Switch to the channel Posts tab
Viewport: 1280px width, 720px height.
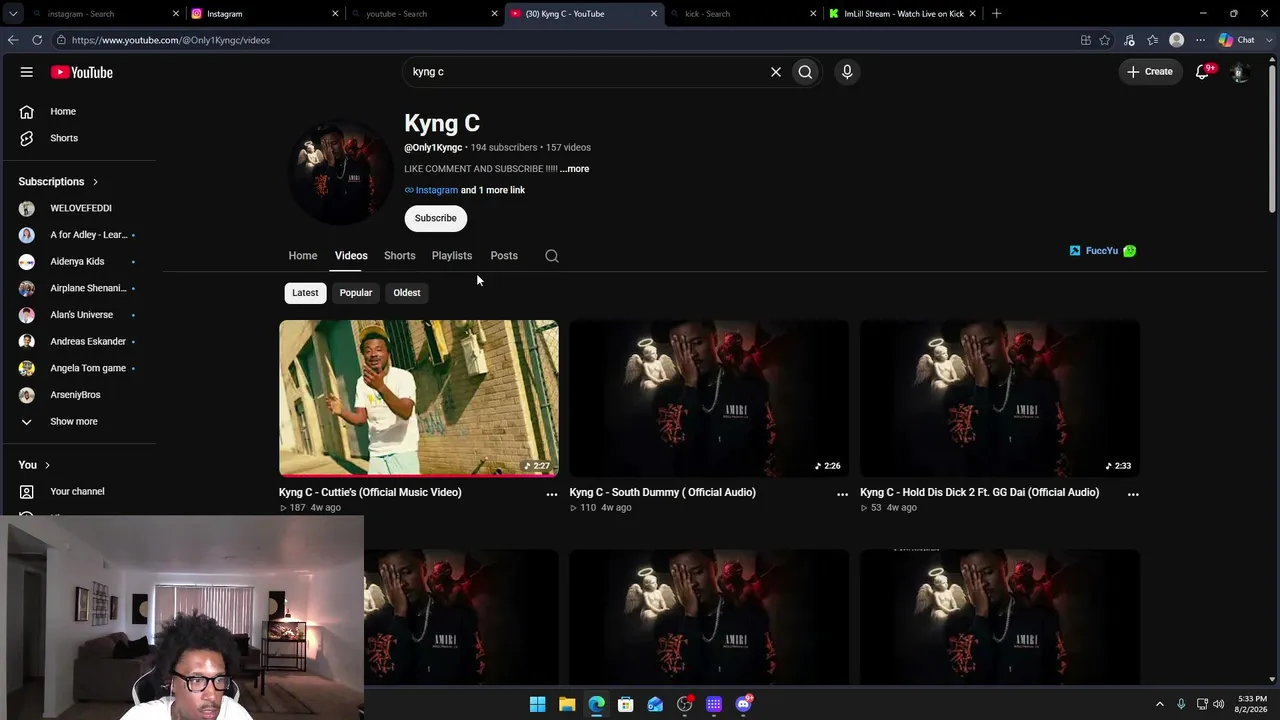pyautogui.click(x=504, y=256)
